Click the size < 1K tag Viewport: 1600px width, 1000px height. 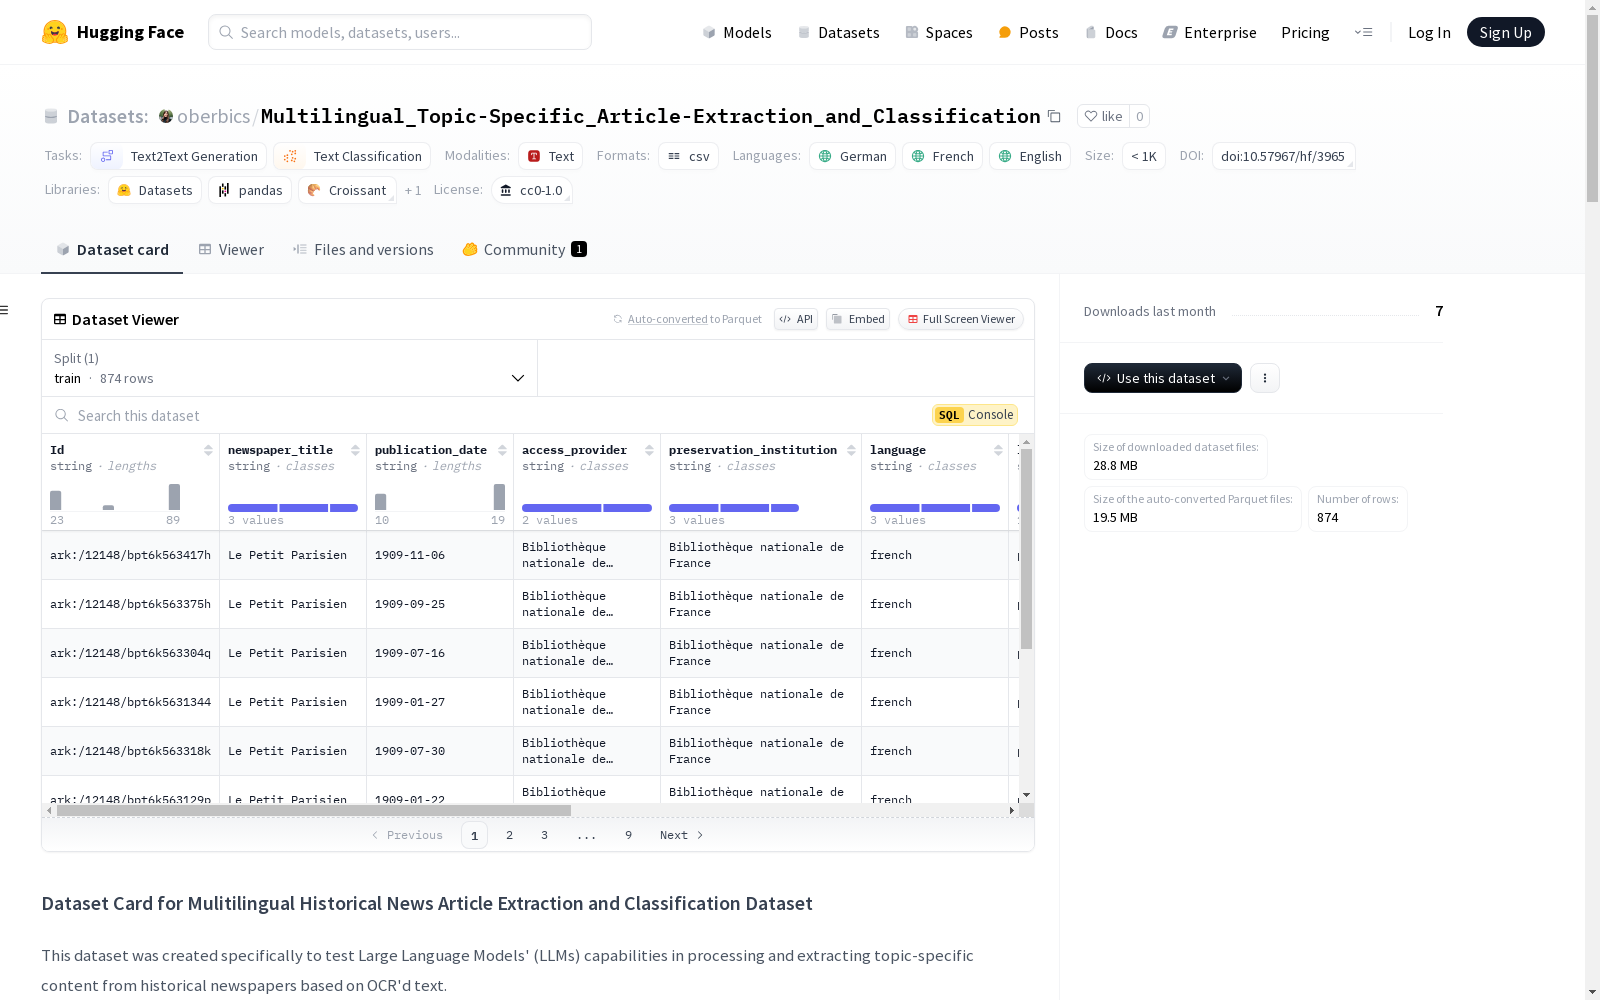pyautogui.click(x=1144, y=156)
